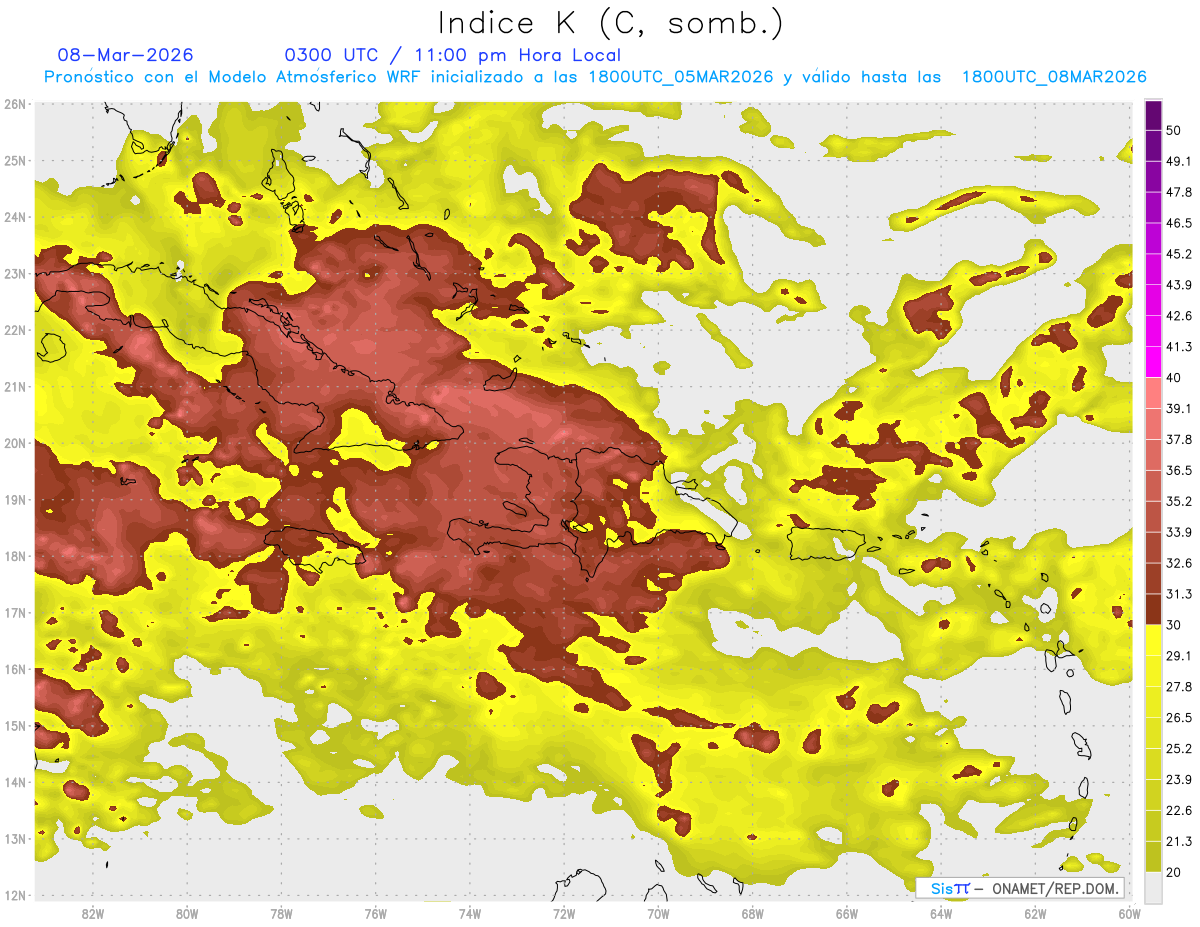The height and width of the screenshot is (927, 1200).
Task: Click the '74W' longitude label
Action: [469, 913]
